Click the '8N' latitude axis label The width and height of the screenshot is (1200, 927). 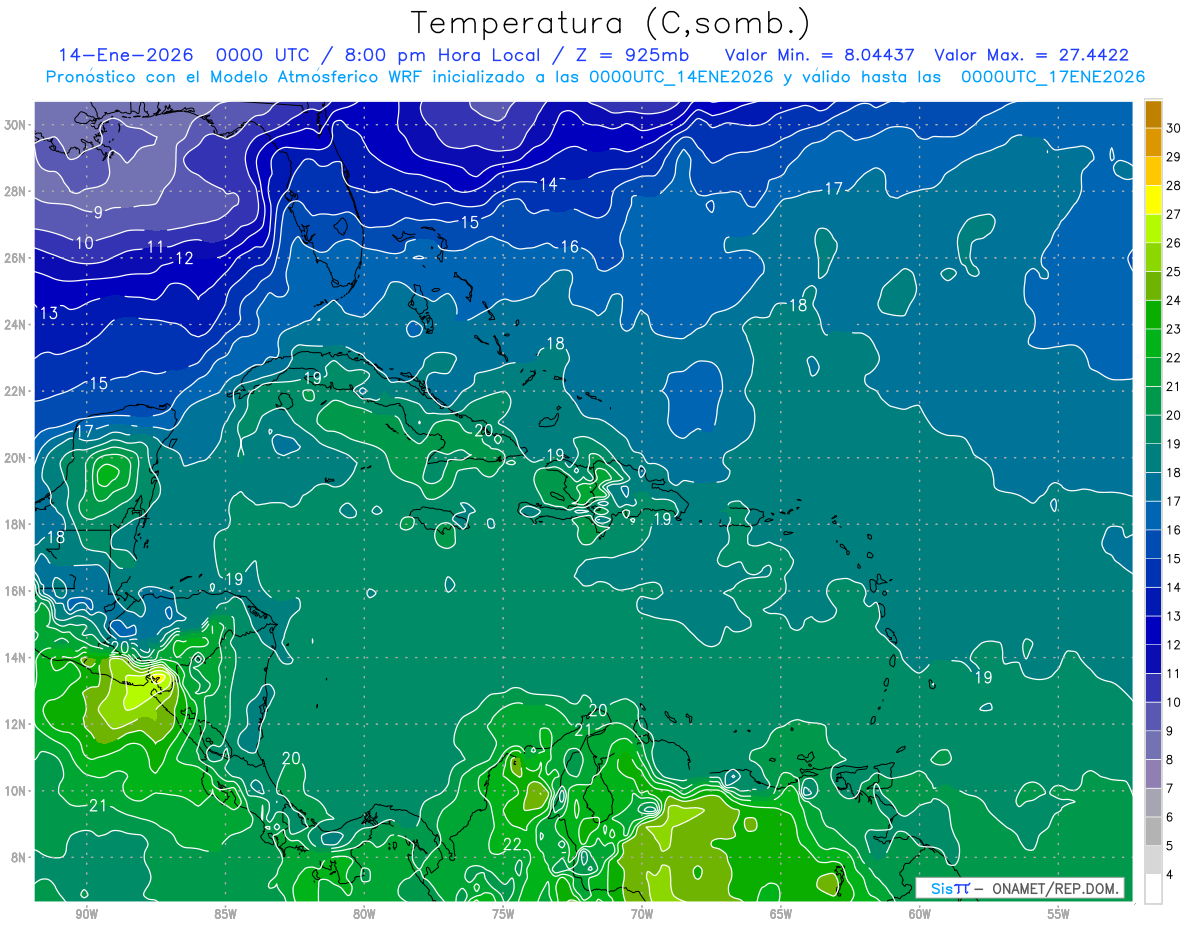click(19, 858)
